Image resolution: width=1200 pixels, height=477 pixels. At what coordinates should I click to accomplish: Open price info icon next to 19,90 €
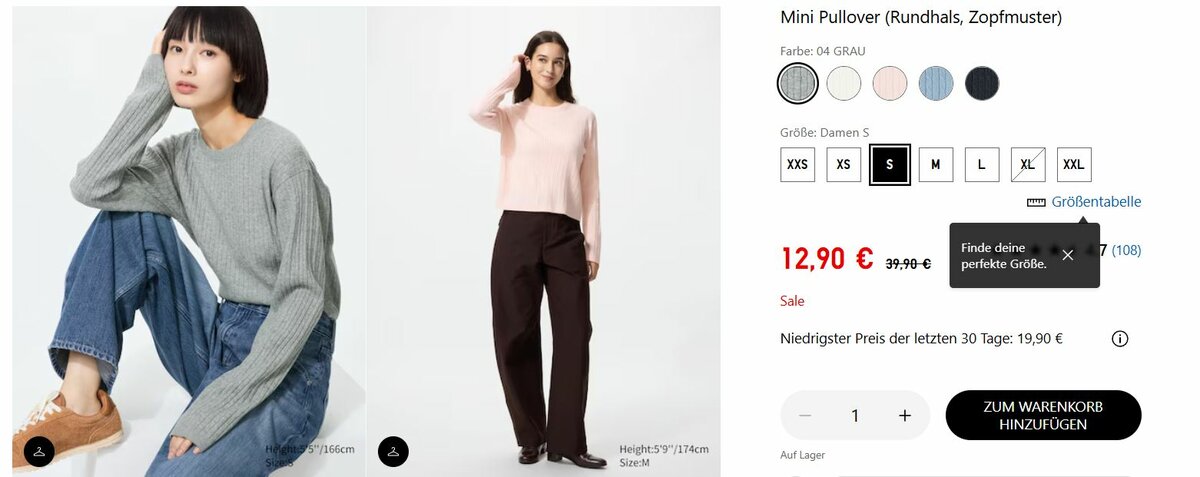[x=1120, y=339]
